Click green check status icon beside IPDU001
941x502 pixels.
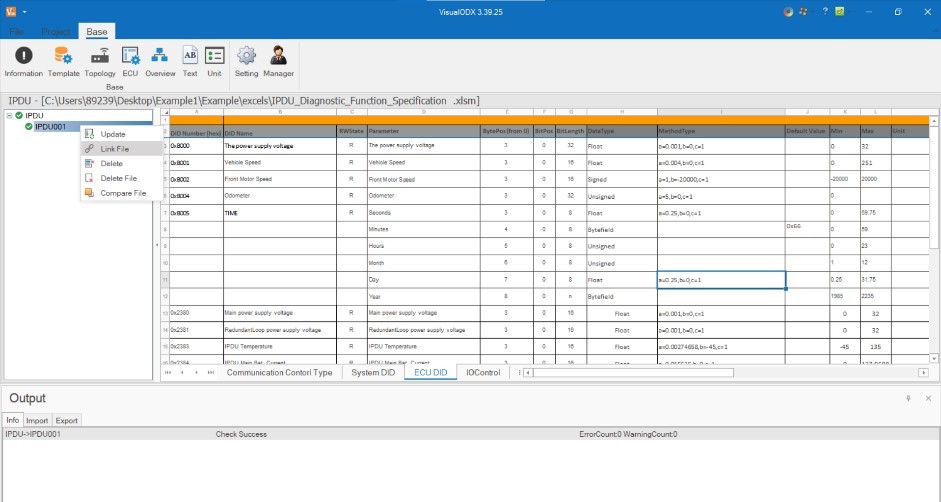coord(28,127)
